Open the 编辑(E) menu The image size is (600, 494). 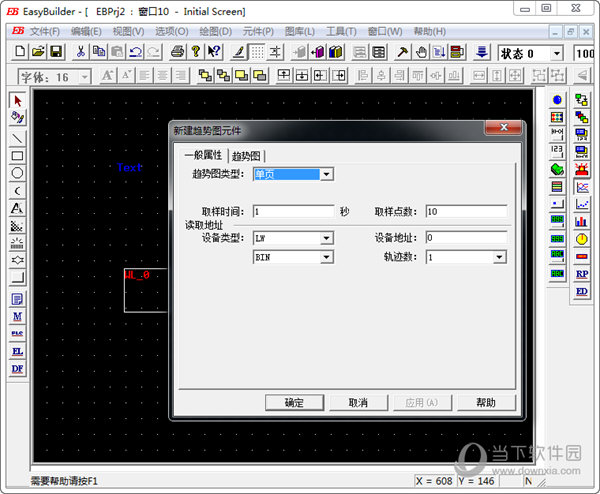(86, 31)
